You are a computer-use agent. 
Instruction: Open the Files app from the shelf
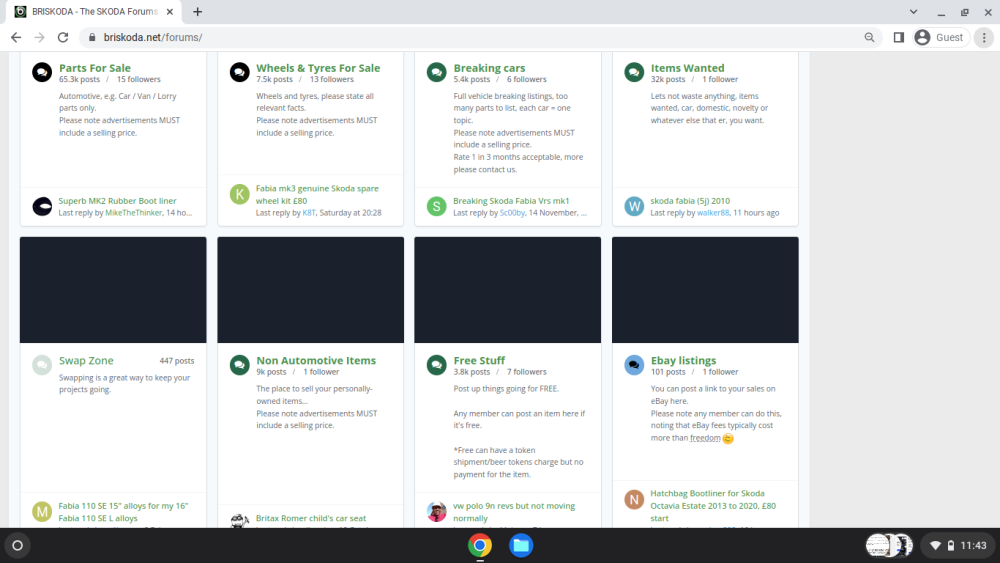click(520, 545)
